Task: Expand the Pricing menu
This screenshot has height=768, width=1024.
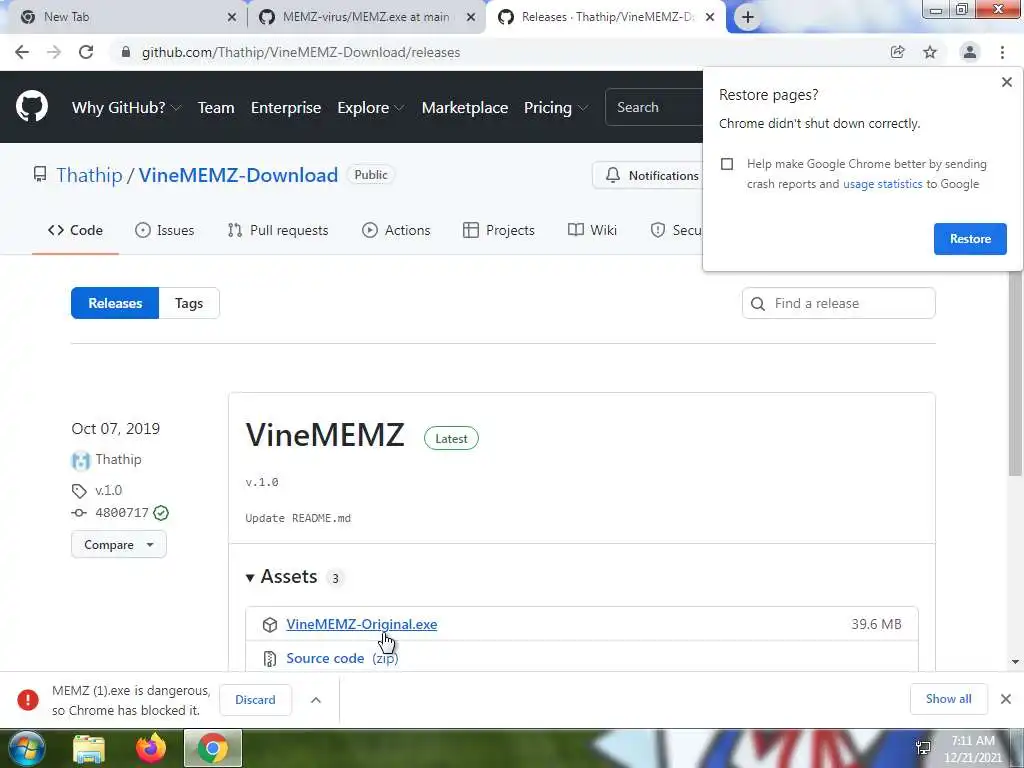Action: point(556,107)
